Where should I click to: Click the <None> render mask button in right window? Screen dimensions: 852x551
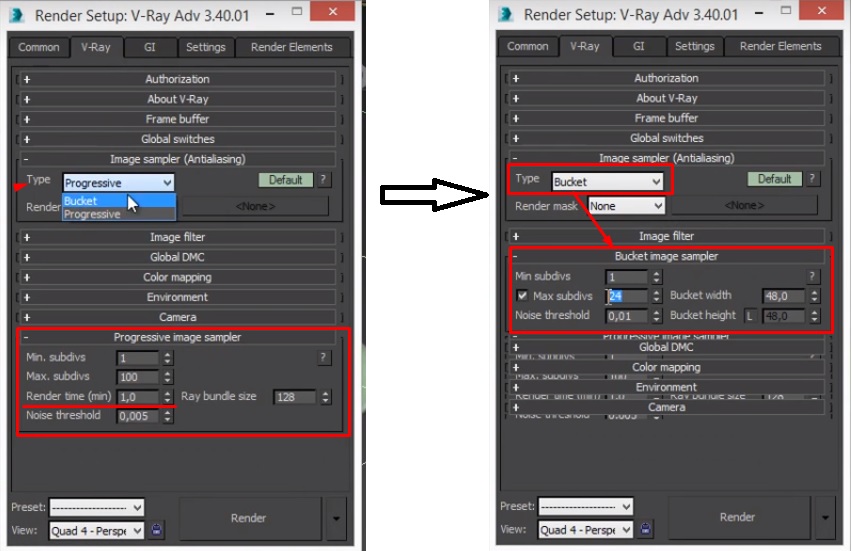click(x=744, y=205)
